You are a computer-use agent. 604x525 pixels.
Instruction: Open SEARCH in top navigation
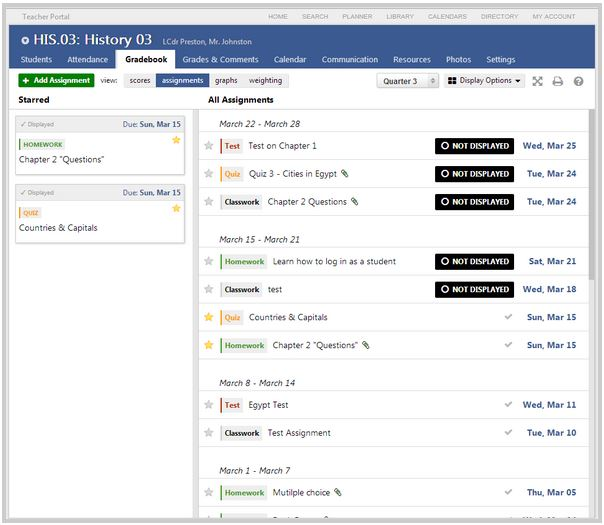(x=315, y=17)
